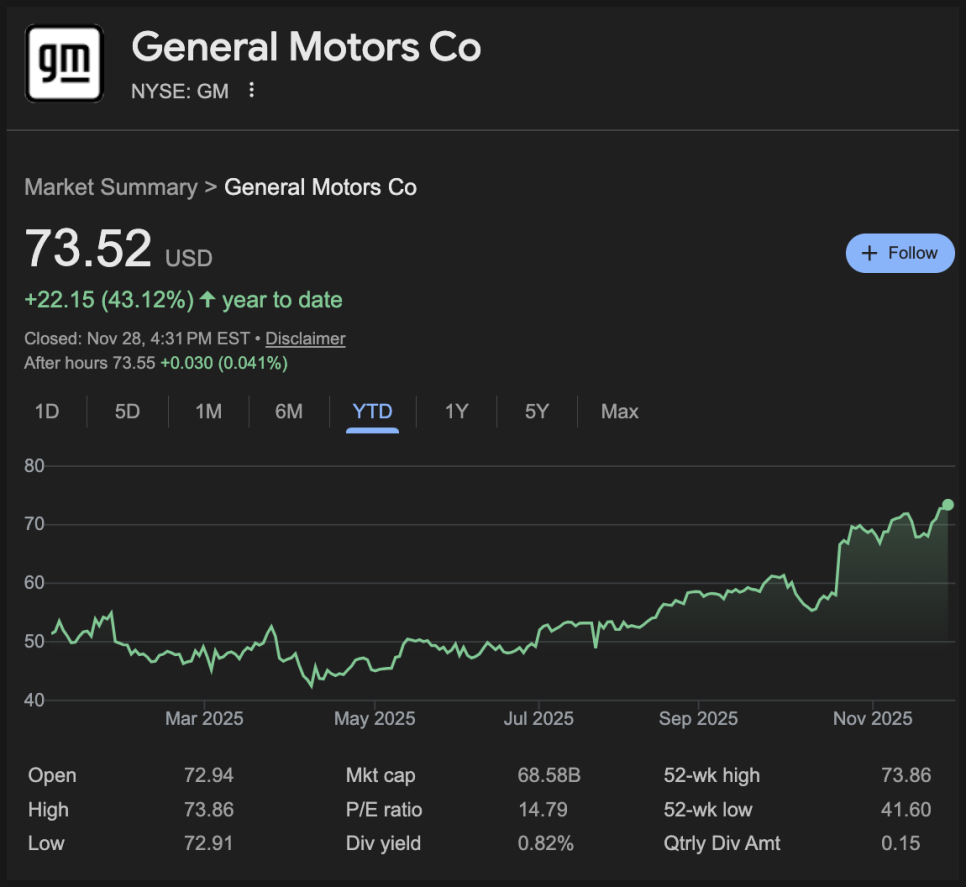Click the Mkt cap label
The image size is (966, 887).
(x=380, y=775)
